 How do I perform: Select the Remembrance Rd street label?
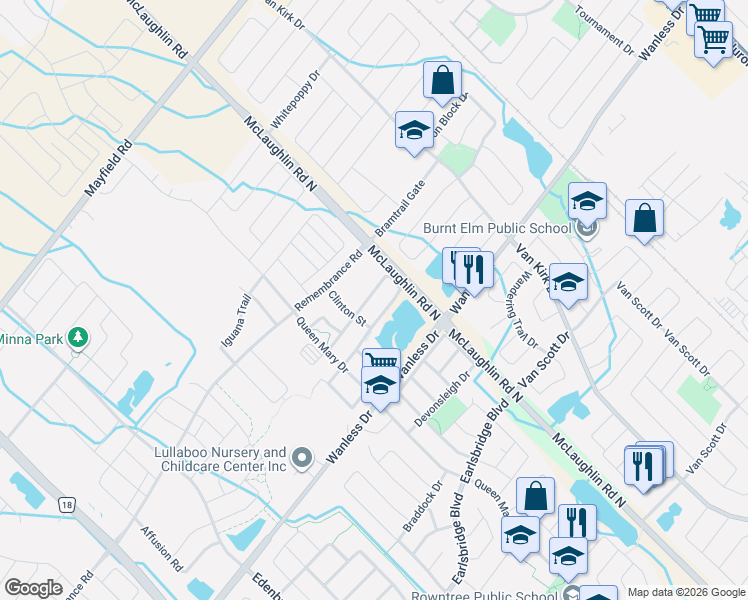click(329, 280)
